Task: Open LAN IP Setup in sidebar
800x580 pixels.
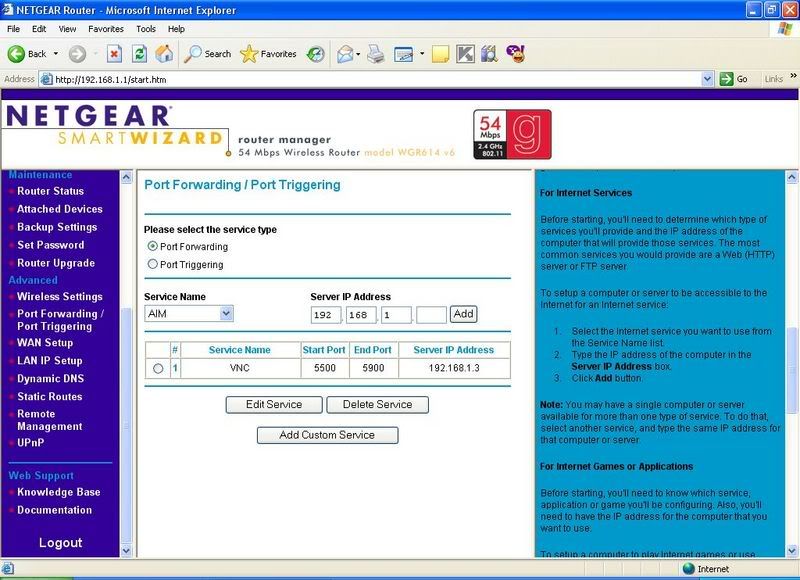Action: pos(49,361)
